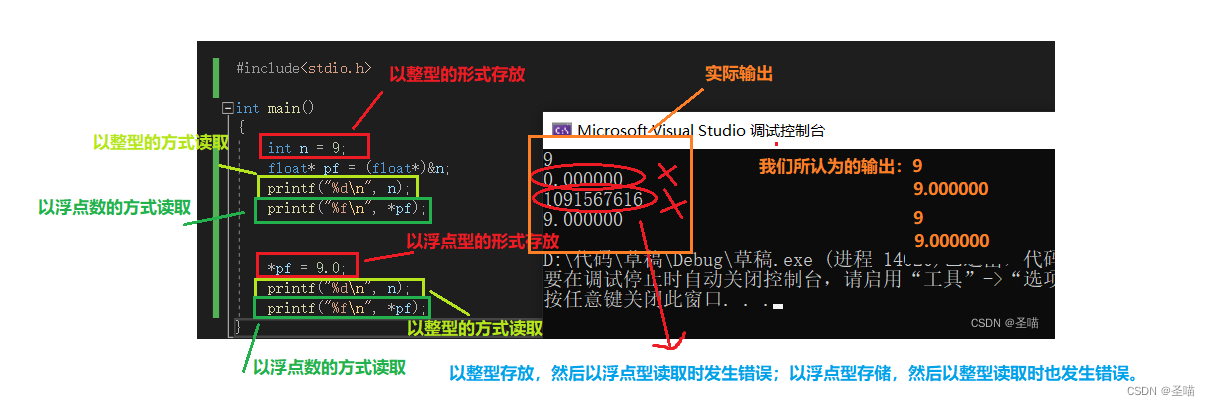Click the 要在调试停止时自动关闭控制台 console line
Viewport: 1210px width, 406px height.
798,280
